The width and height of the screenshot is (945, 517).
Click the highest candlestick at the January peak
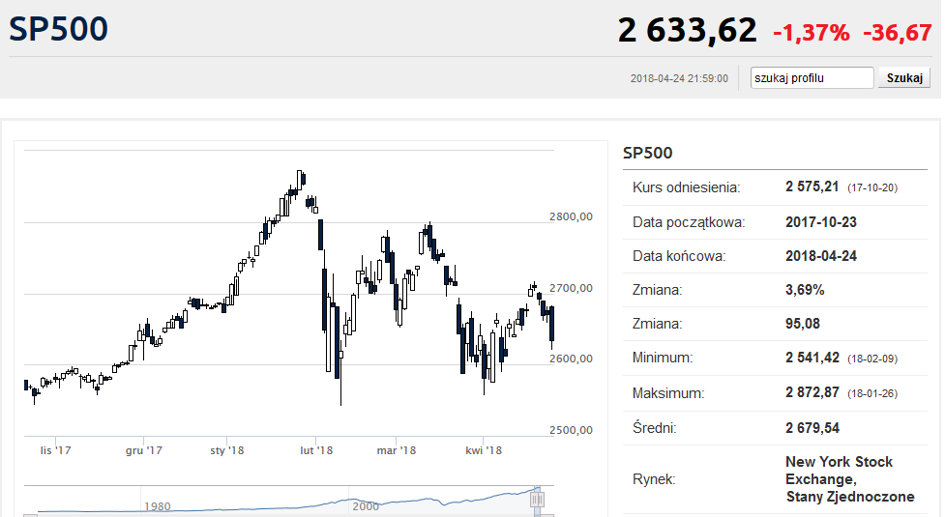click(300, 179)
